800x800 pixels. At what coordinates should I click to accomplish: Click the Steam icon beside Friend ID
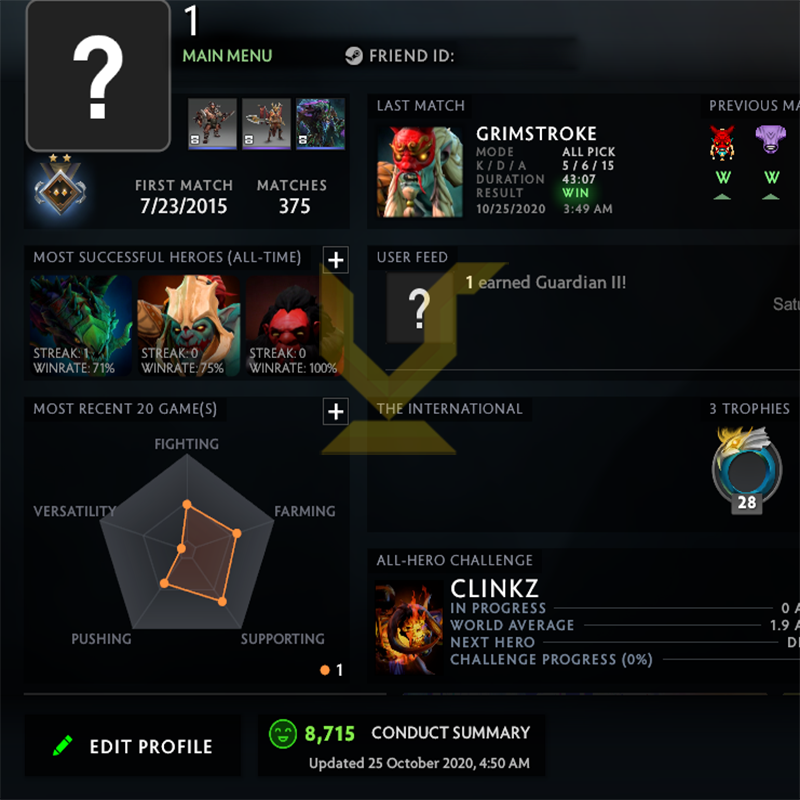(x=354, y=56)
